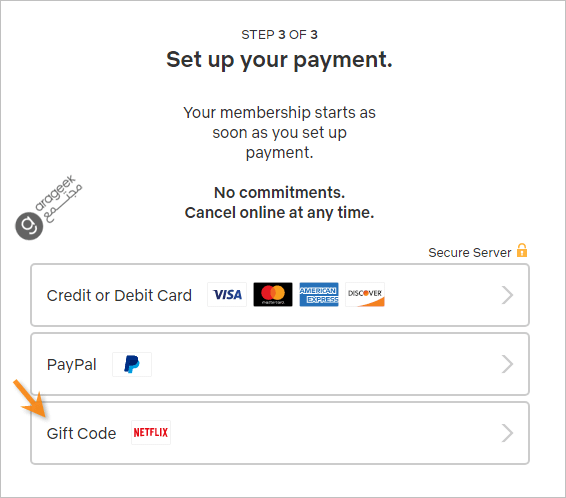Choose PayPal as payment method
Viewport: 566px width, 498px height.
[x=280, y=364]
